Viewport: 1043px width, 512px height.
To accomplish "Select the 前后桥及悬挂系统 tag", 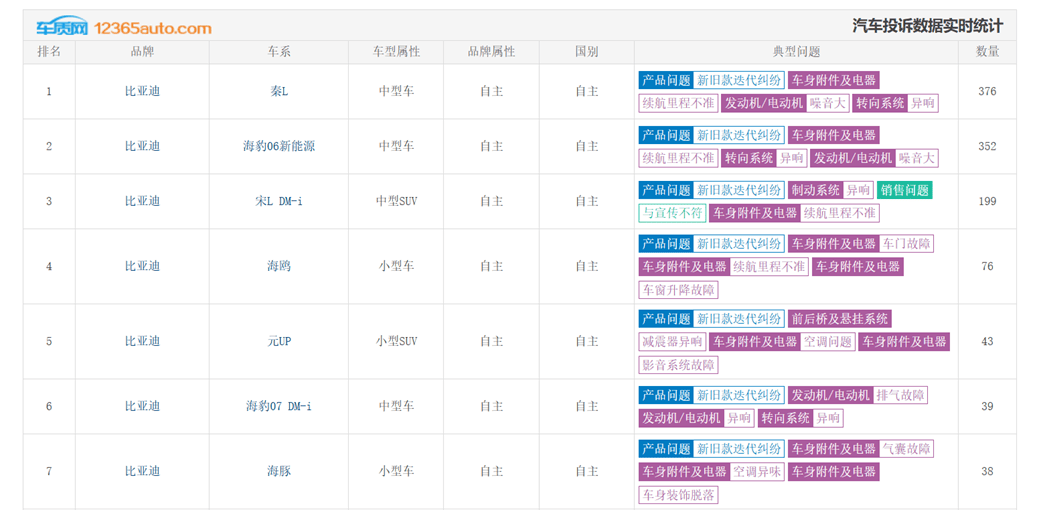I will (839, 319).
